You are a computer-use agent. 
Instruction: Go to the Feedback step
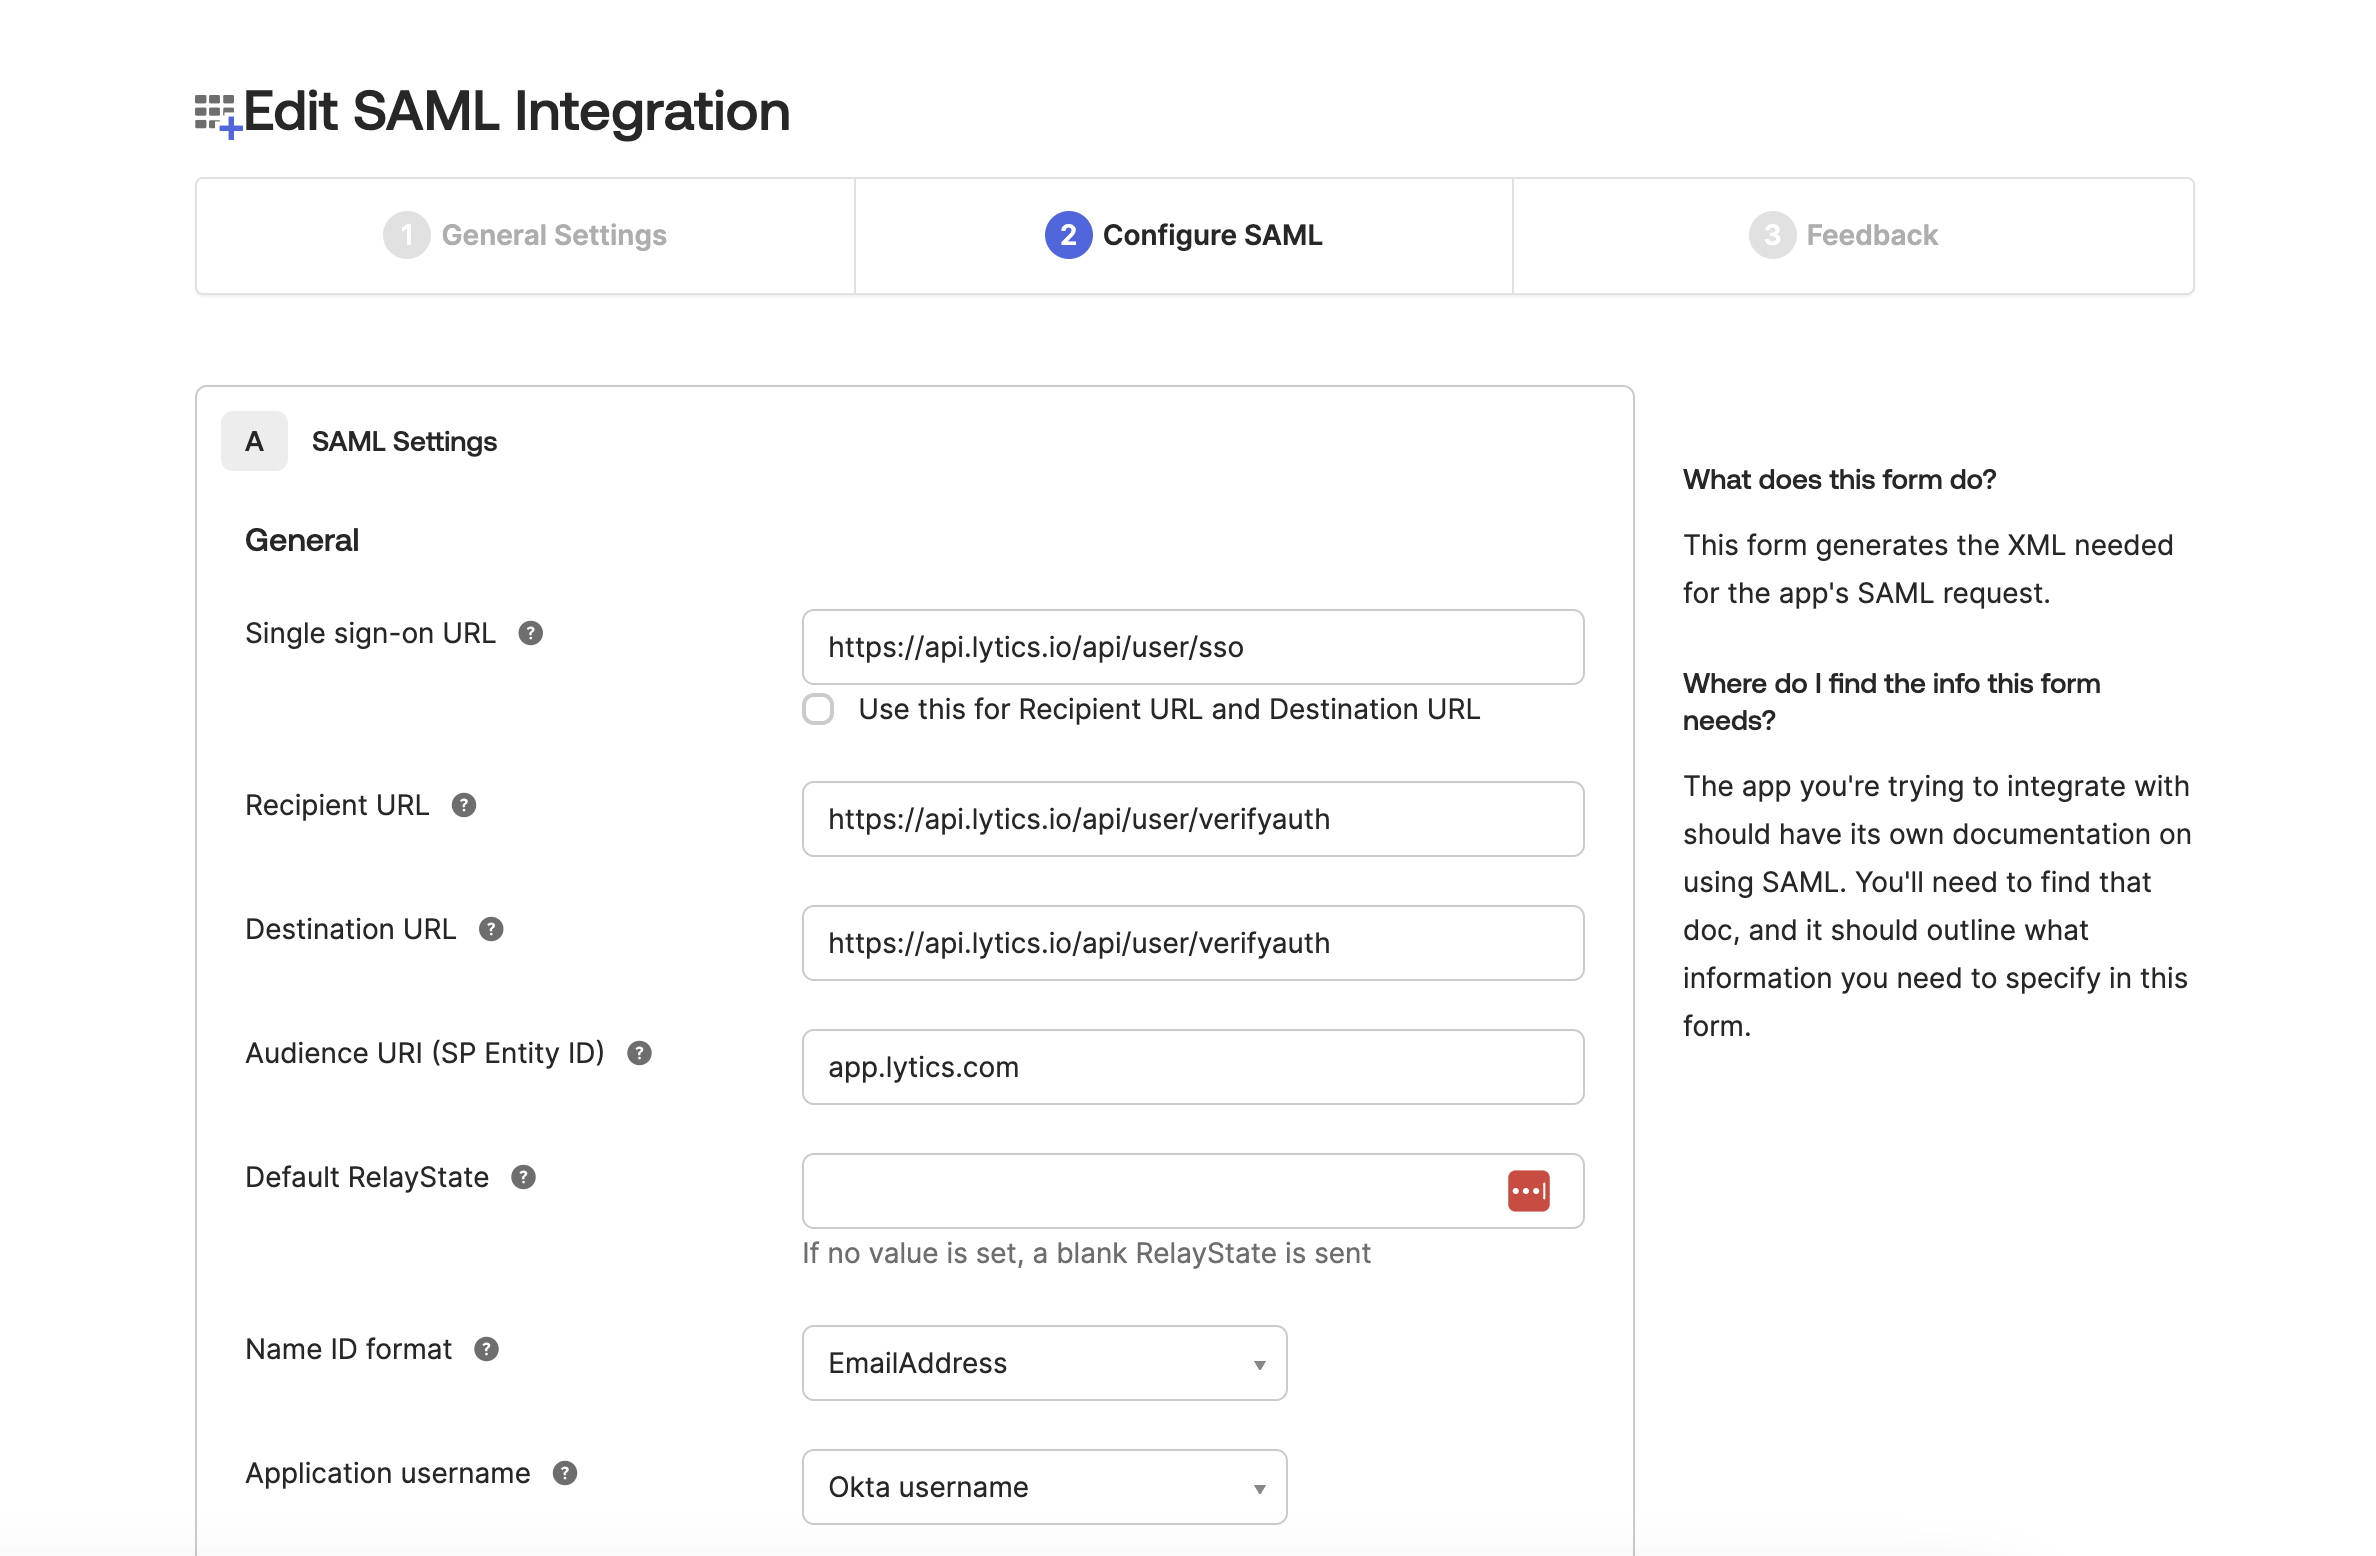point(1853,236)
